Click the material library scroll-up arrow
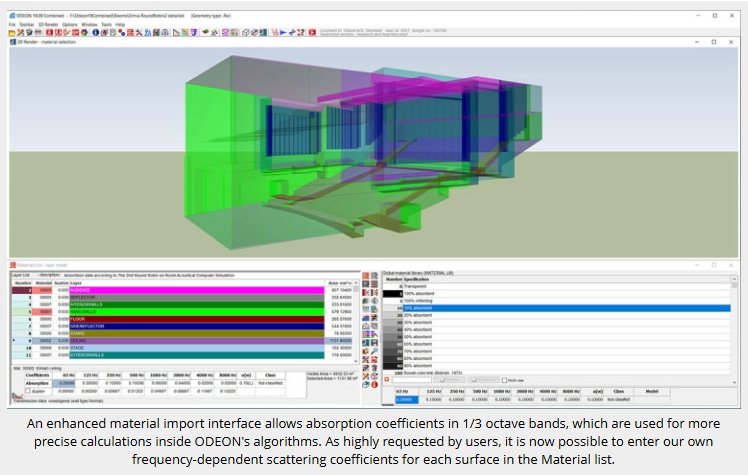748x475 pixels. (x=734, y=279)
